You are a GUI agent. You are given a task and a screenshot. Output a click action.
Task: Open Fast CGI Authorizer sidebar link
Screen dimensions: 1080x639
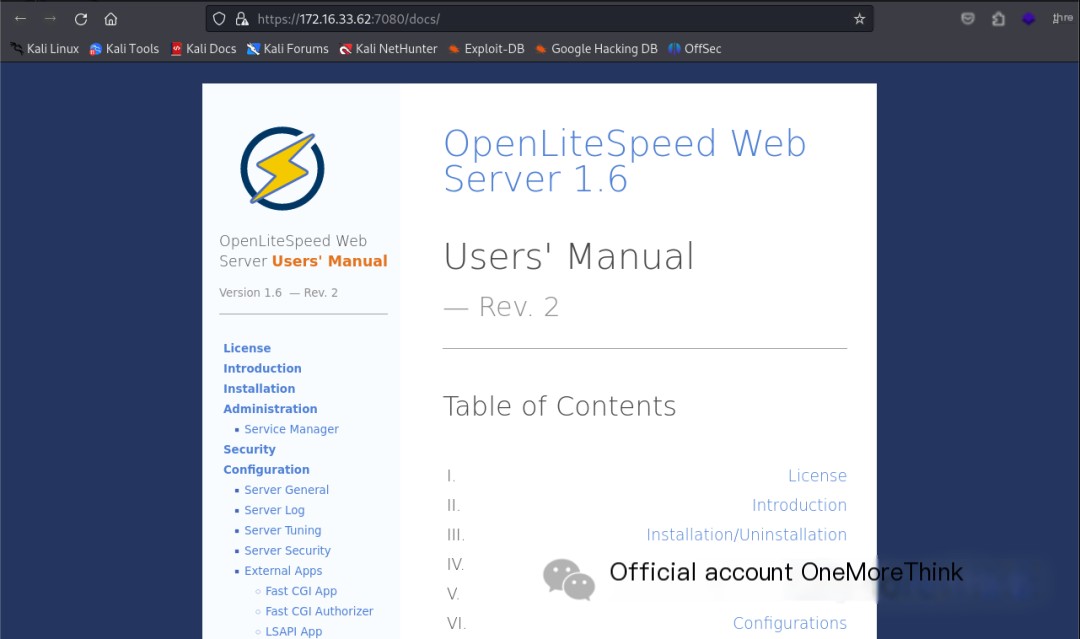point(319,611)
